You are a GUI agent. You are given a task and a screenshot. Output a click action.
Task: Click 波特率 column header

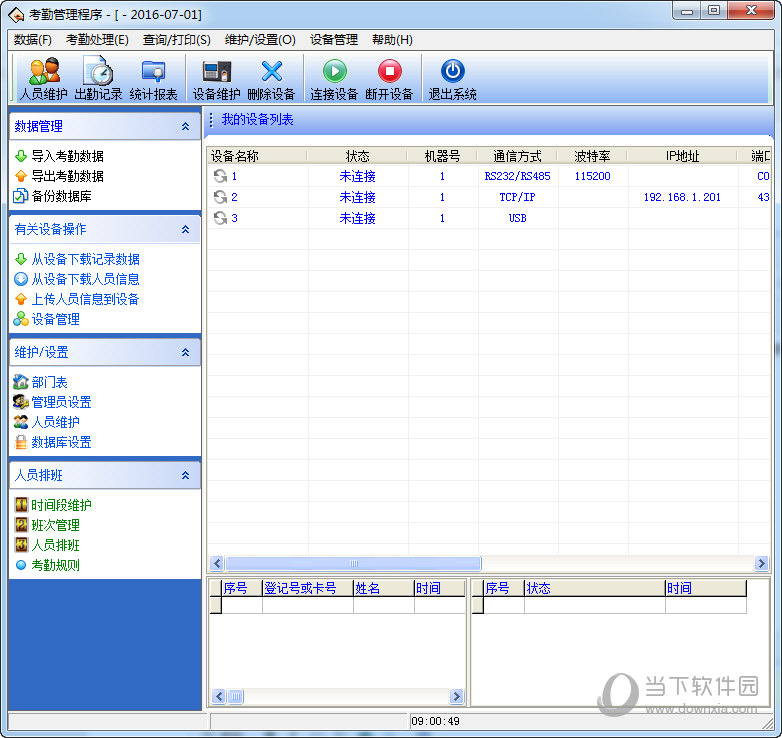pos(592,156)
